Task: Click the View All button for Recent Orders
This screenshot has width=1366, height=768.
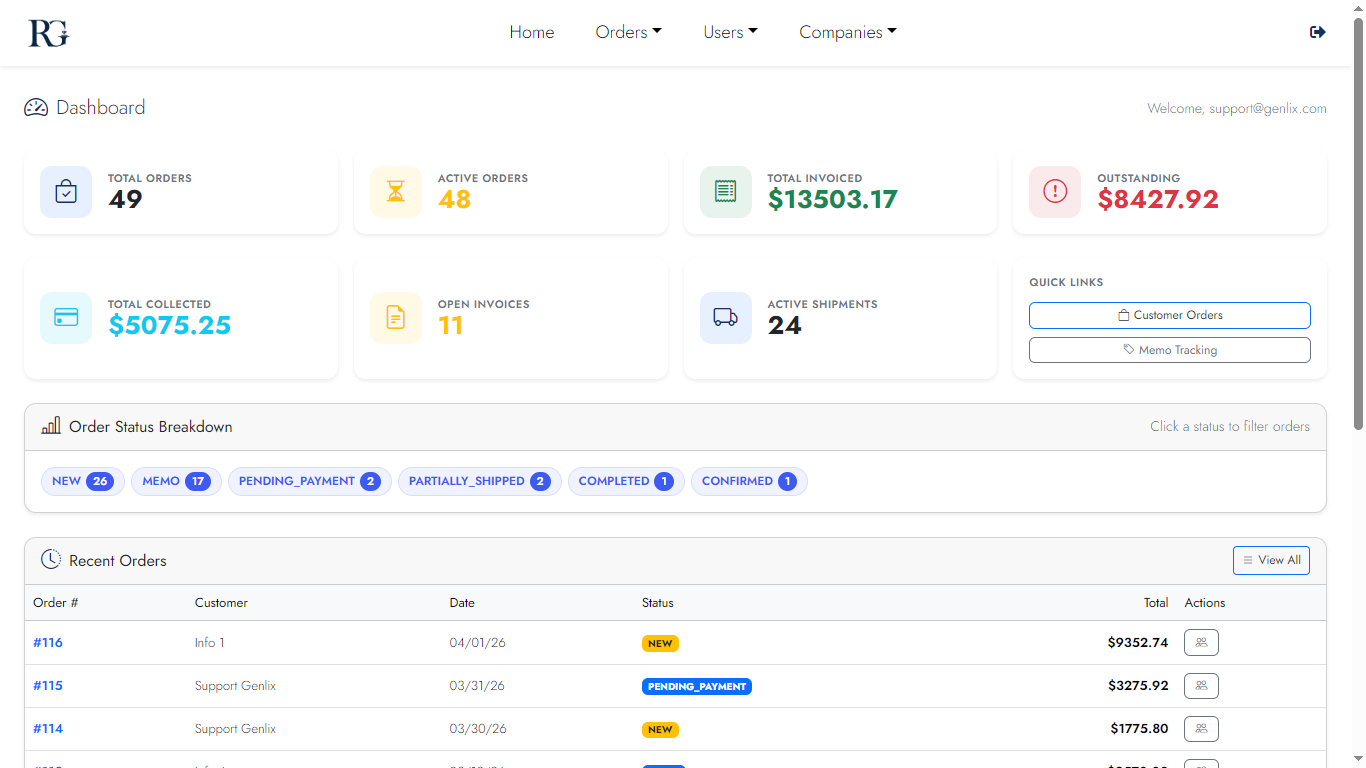Action: (1271, 560)
